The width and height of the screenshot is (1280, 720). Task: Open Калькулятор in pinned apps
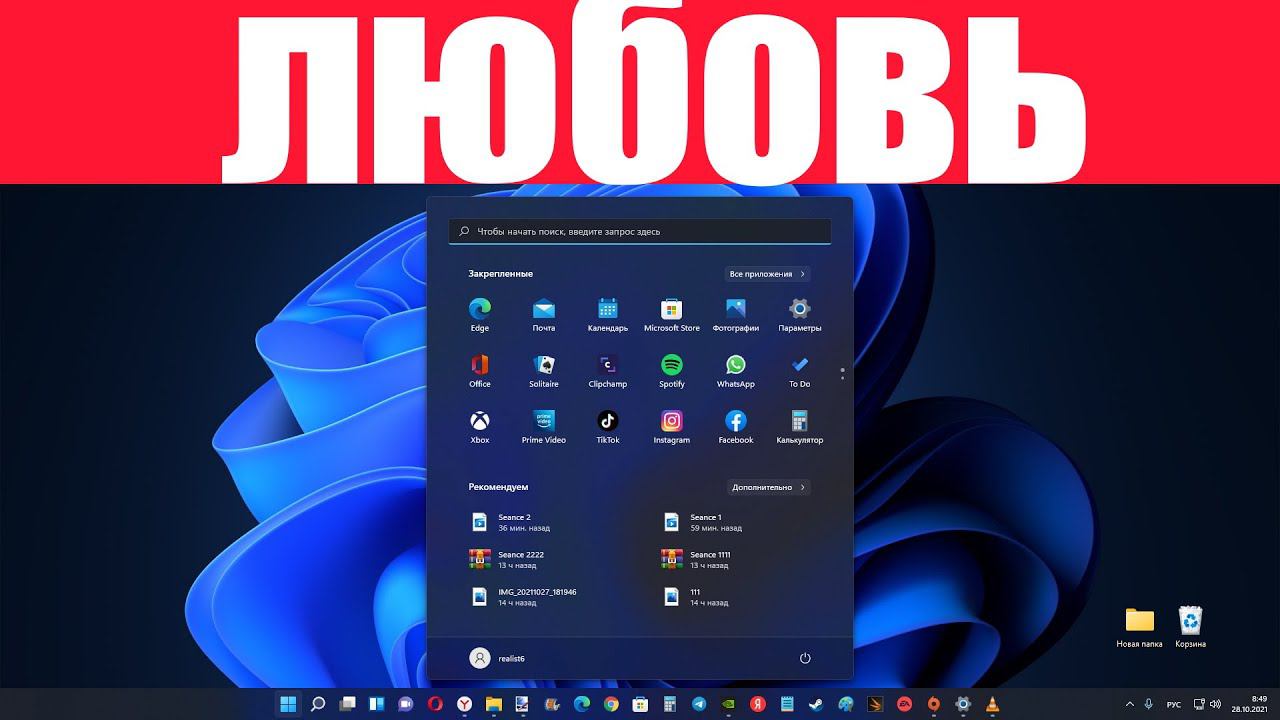(x=800, y=426)
